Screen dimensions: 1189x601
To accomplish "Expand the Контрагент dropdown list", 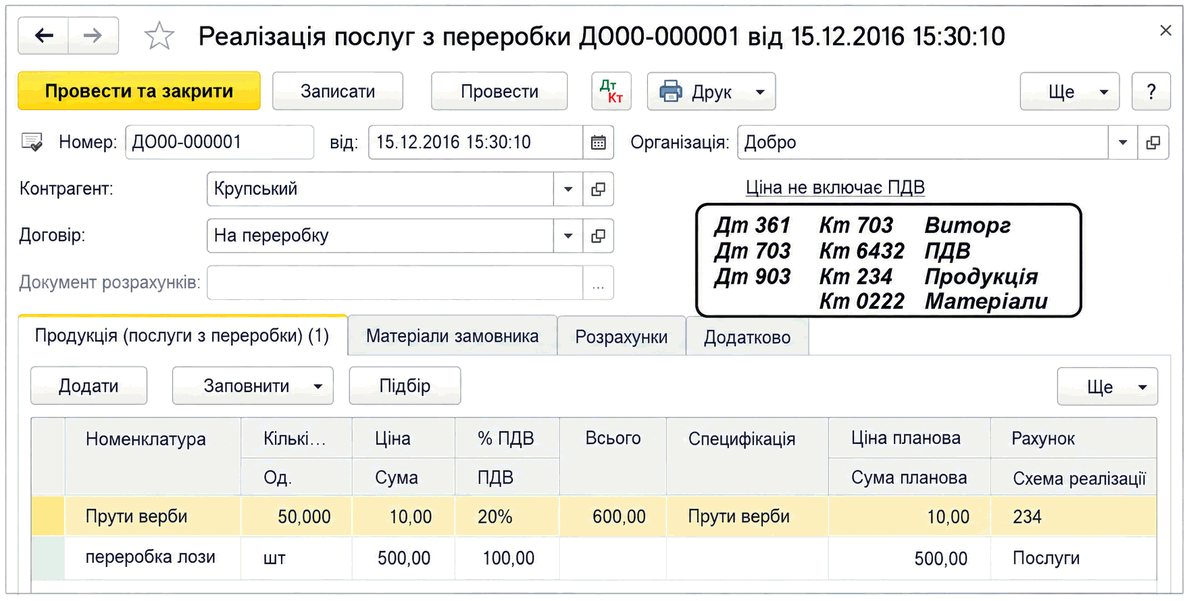I will tap(568, 189).
